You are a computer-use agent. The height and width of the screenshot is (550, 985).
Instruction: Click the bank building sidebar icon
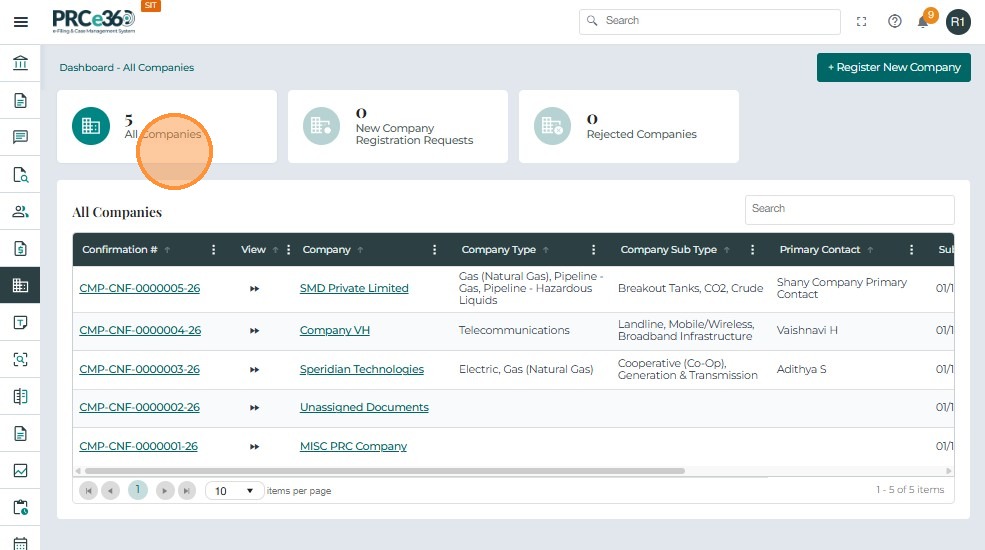coord(20,64)
